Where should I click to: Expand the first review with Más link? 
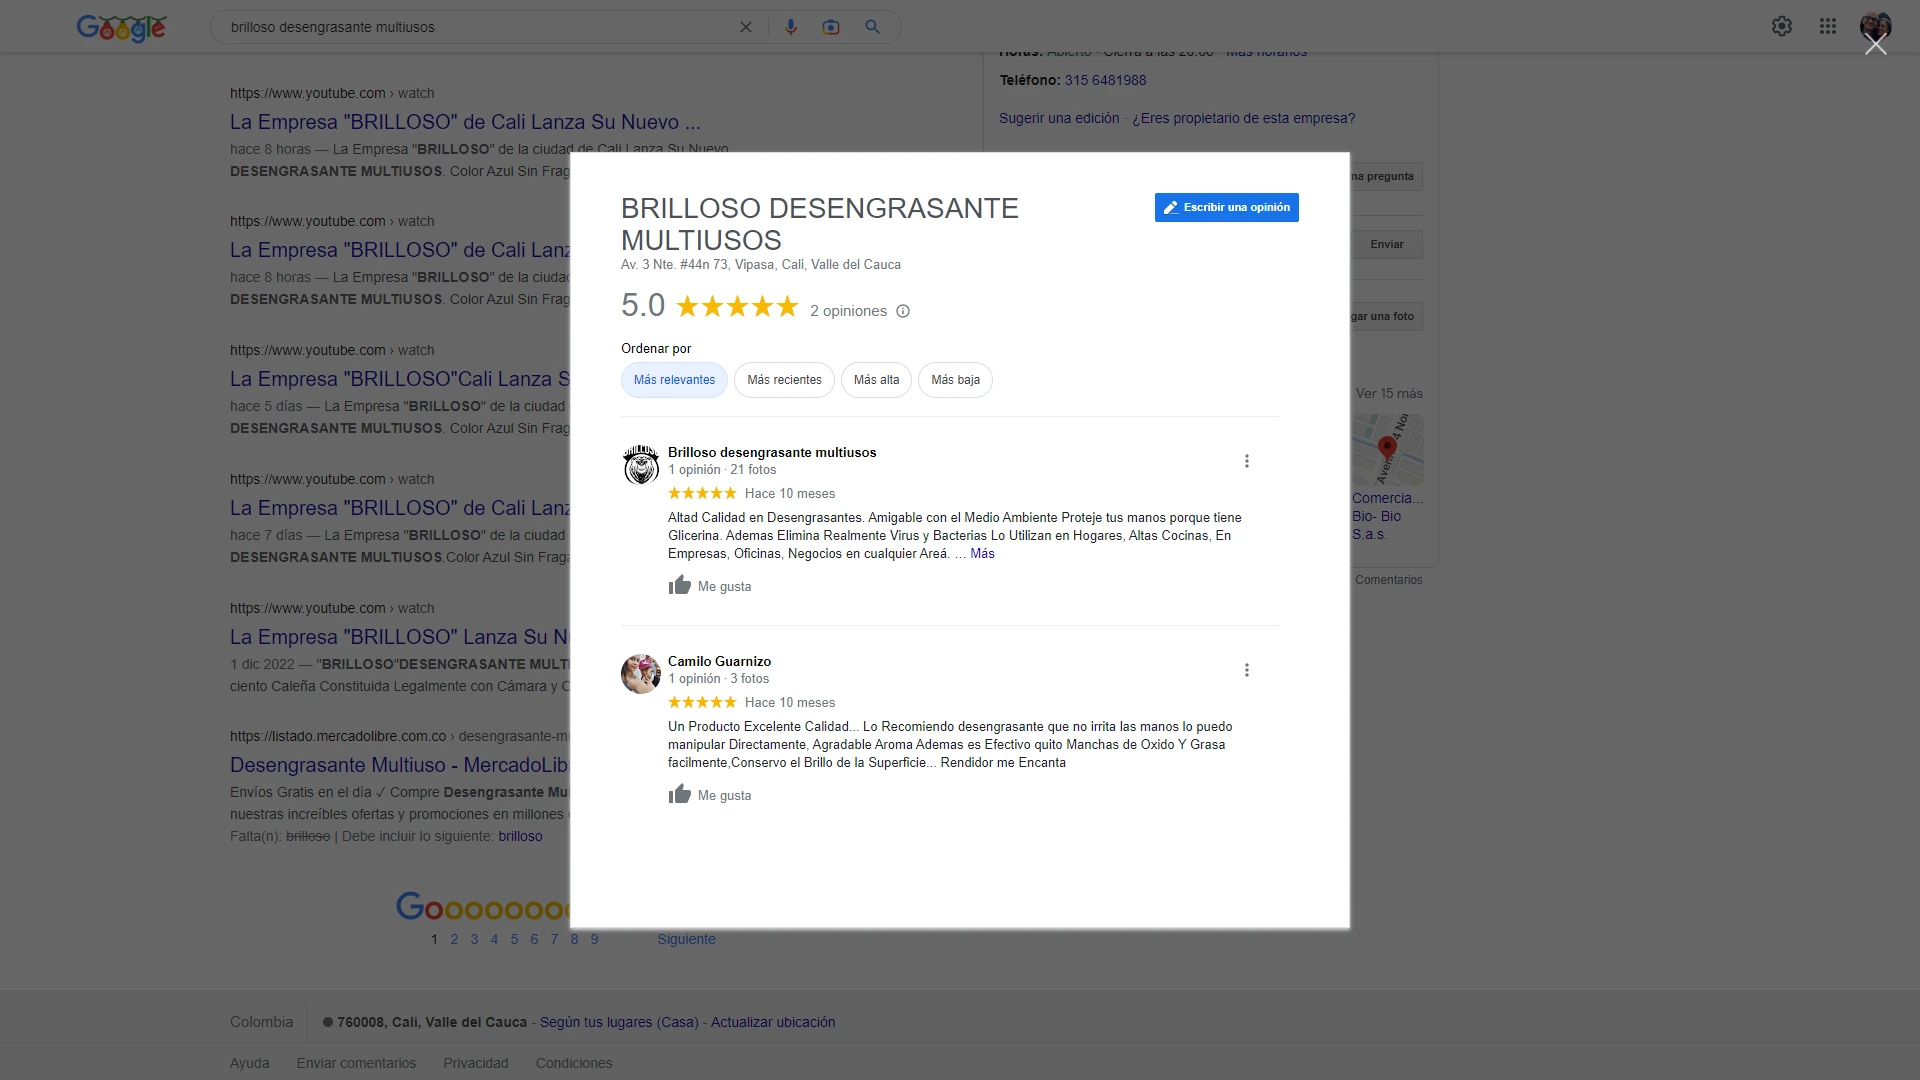(982, 554)
